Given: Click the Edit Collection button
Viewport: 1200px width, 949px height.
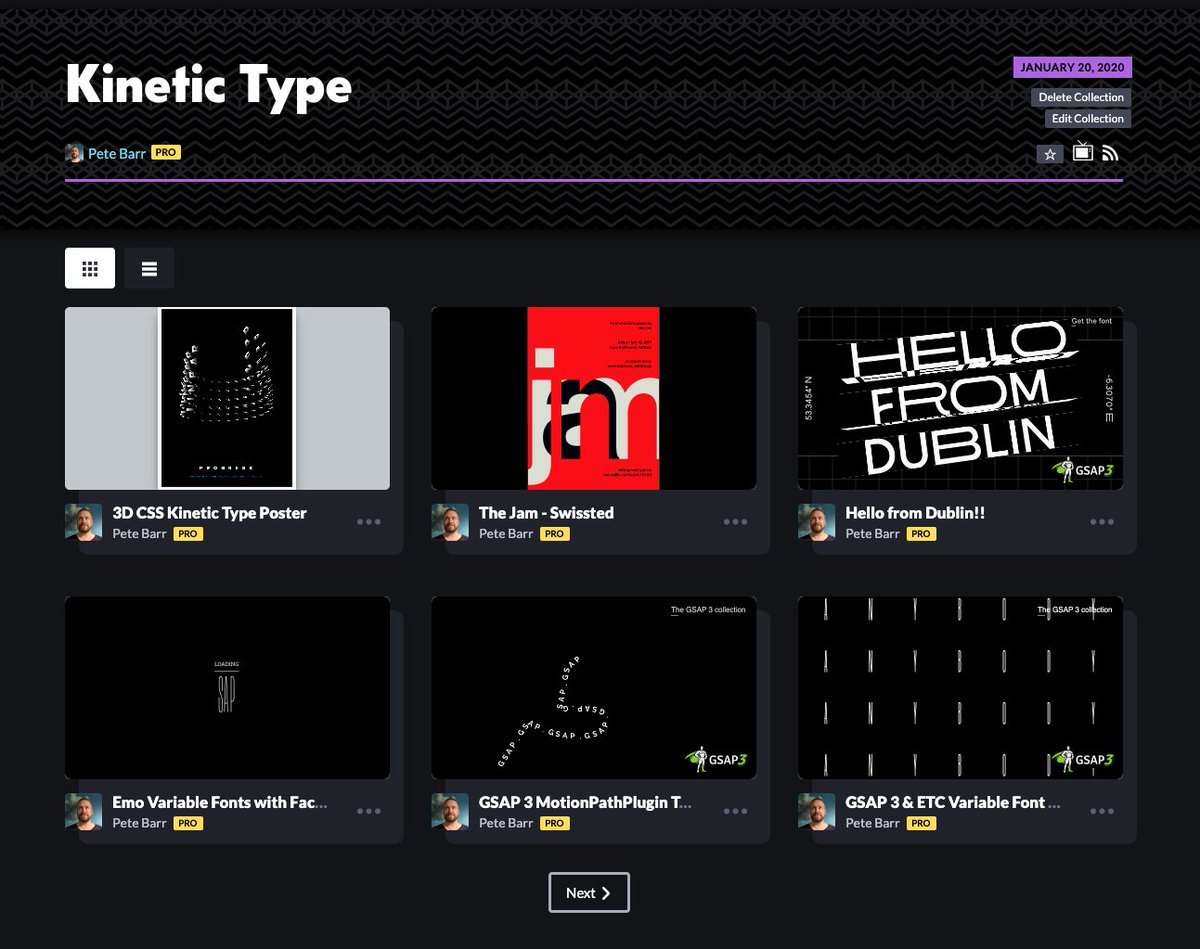Looking at the screenshot, I should (1088, 118).
